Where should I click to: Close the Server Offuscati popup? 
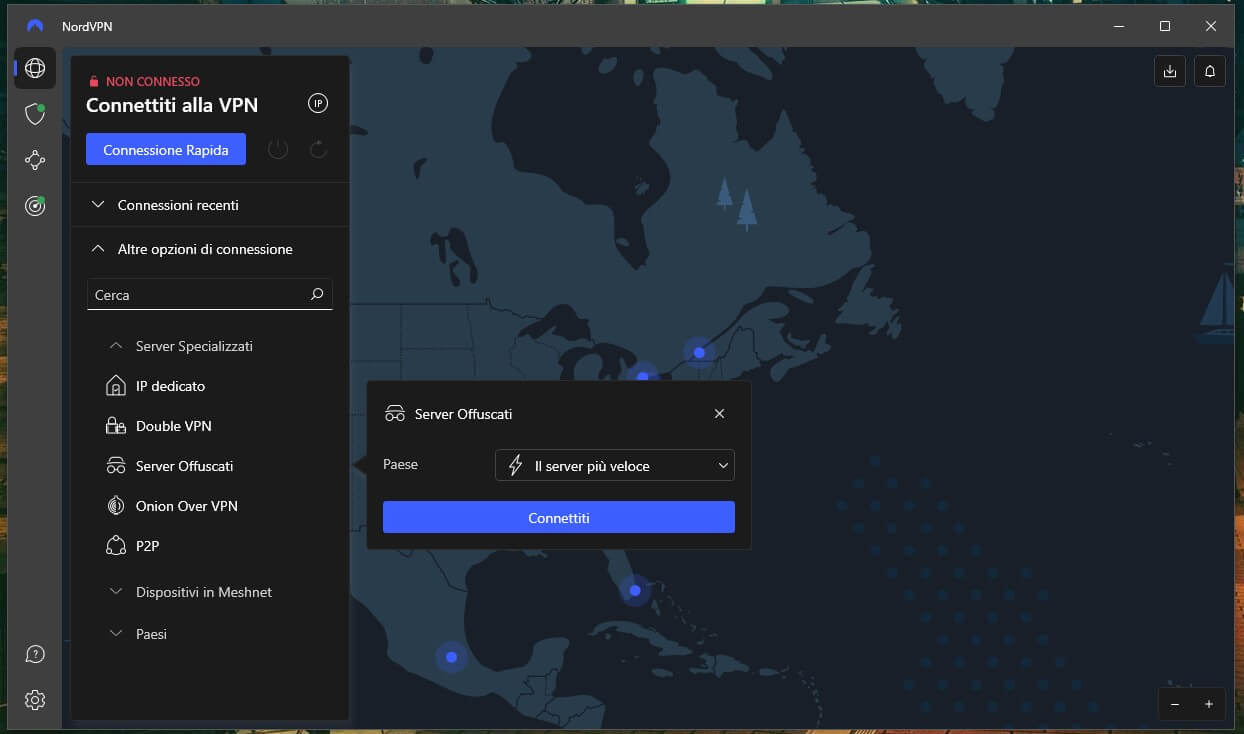719,414
